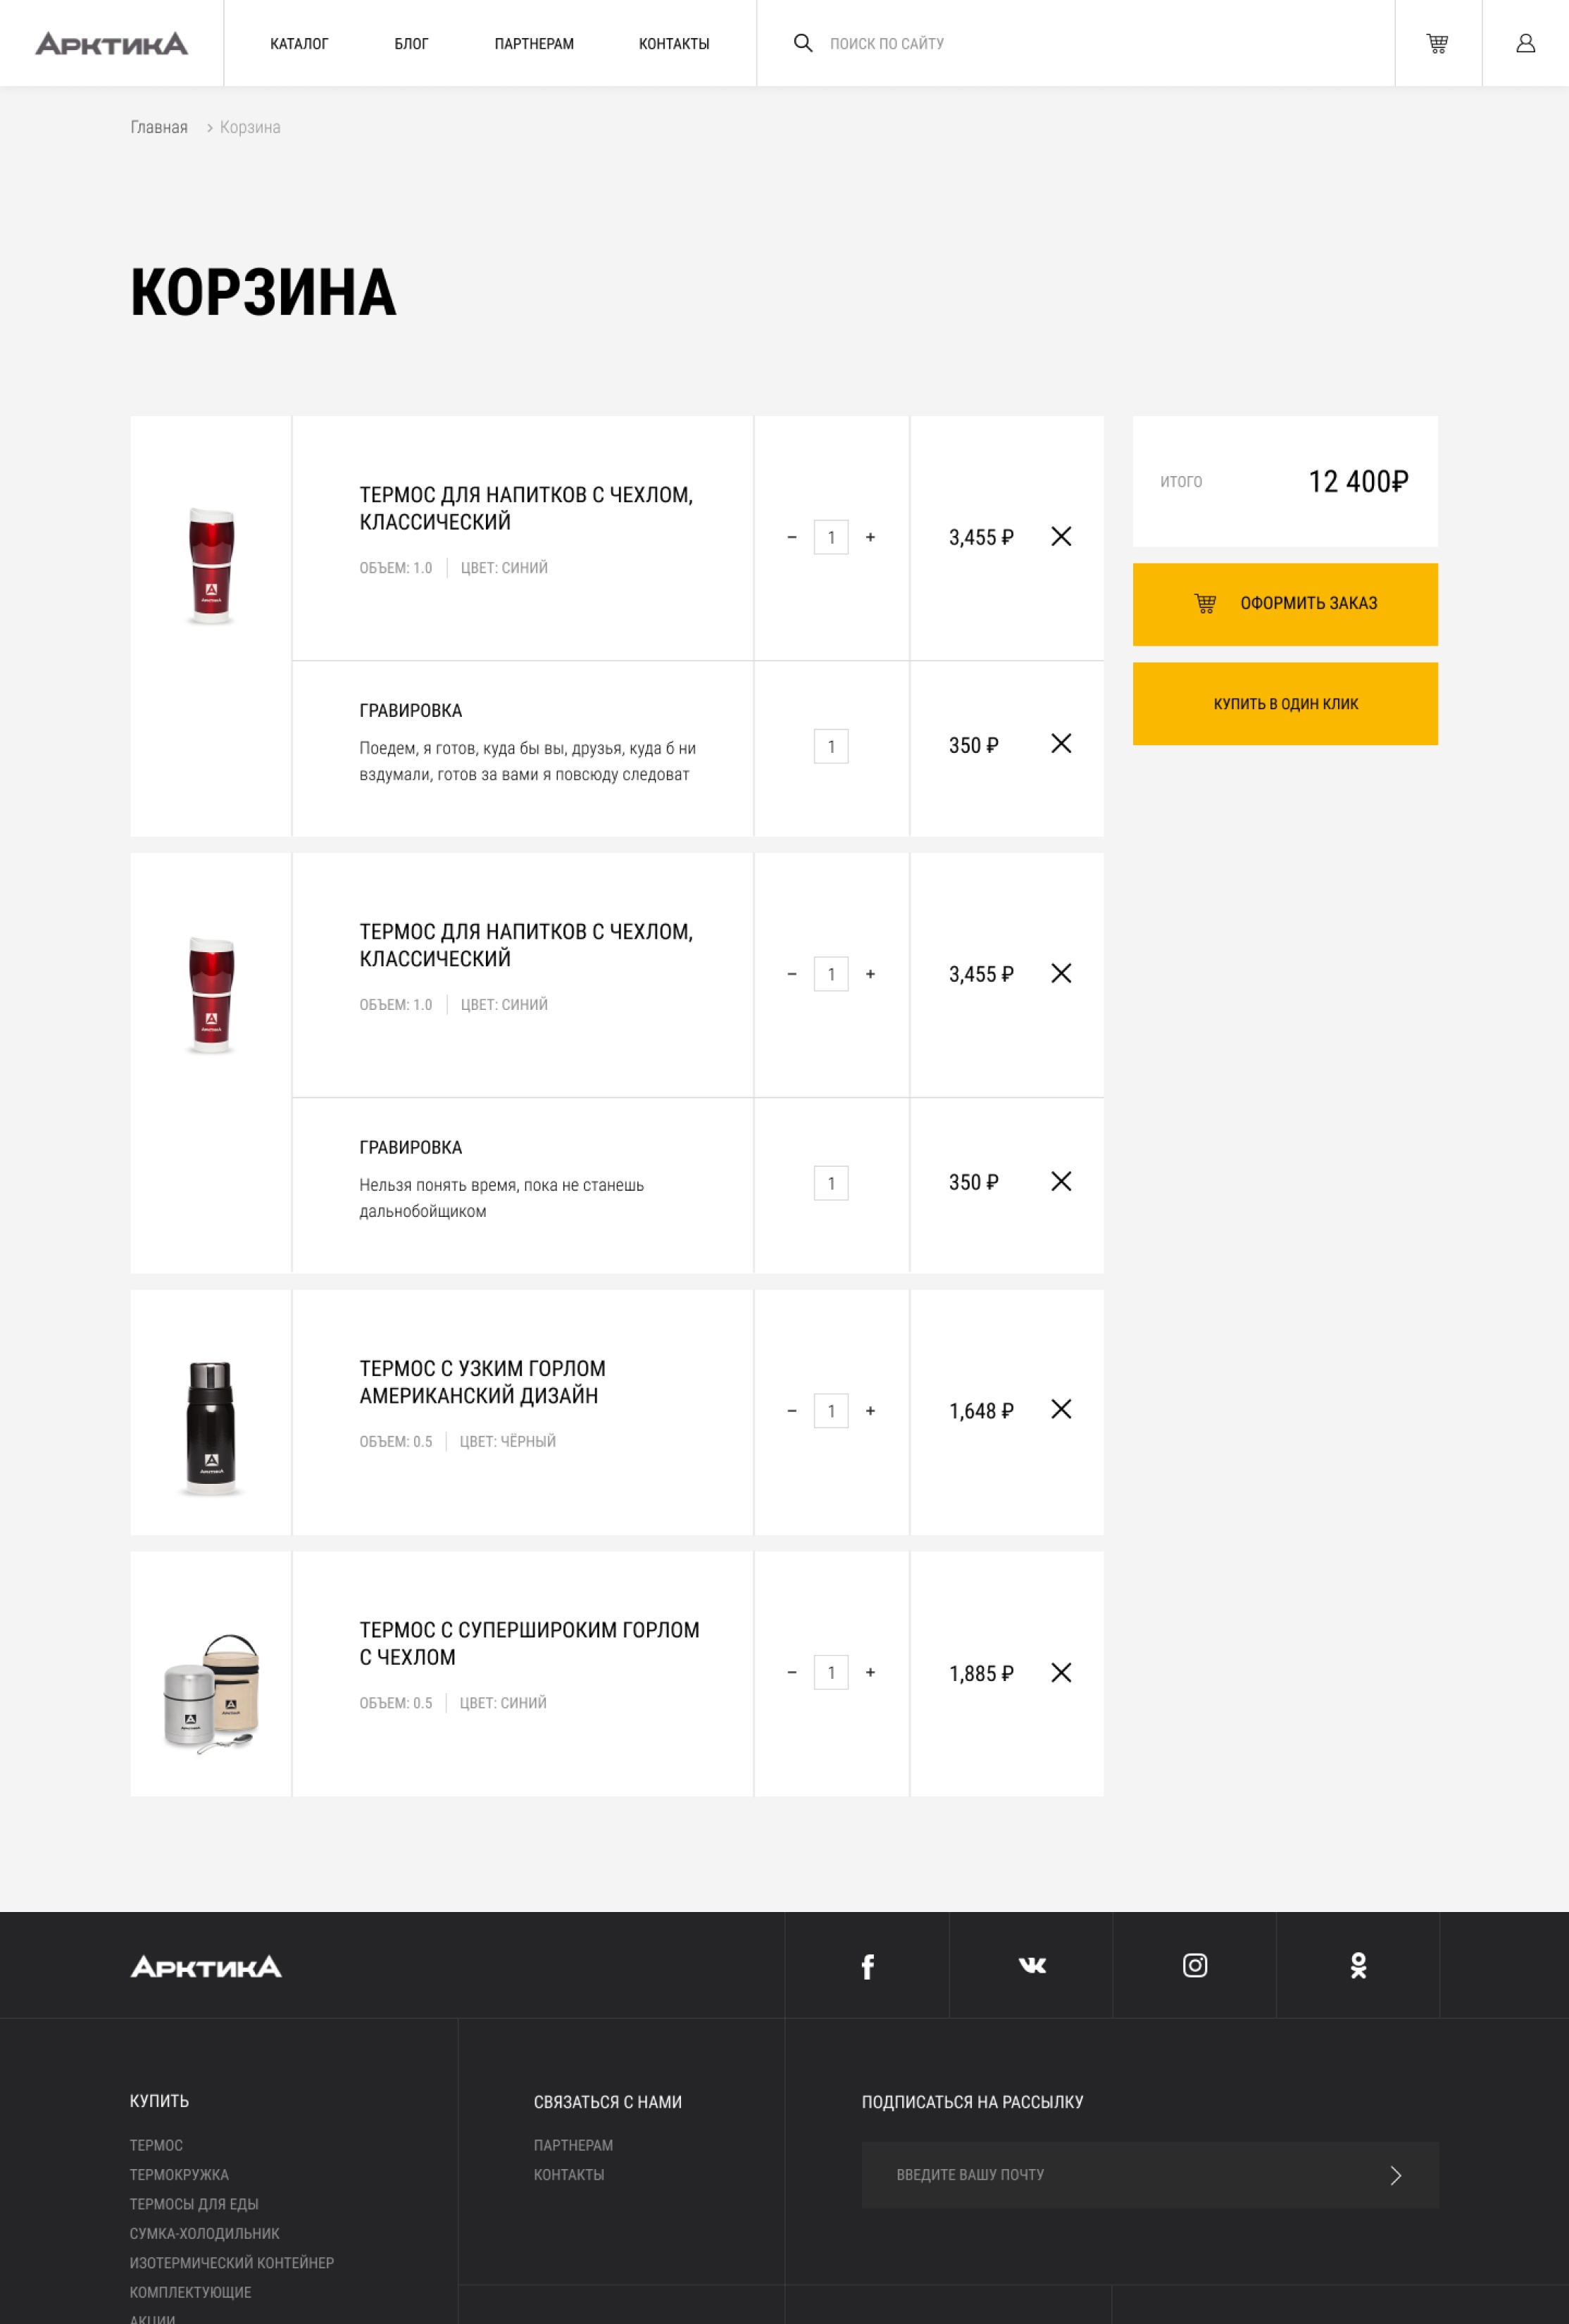Delete the first engraving line item
This screenshot has height=2324, width=1569.
[x=1061, y=743]
